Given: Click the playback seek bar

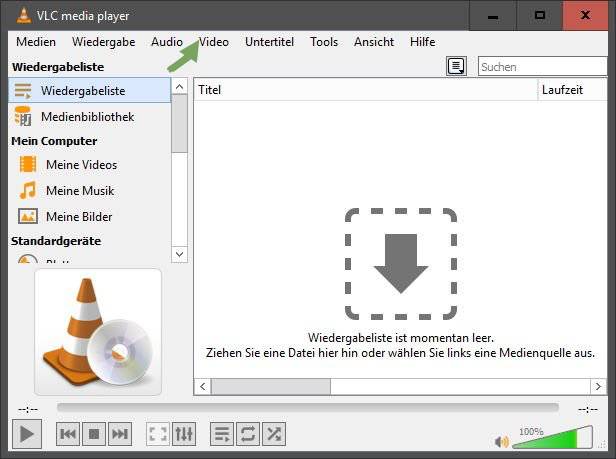Looking at the screenshot, I should tap(308, 408).
